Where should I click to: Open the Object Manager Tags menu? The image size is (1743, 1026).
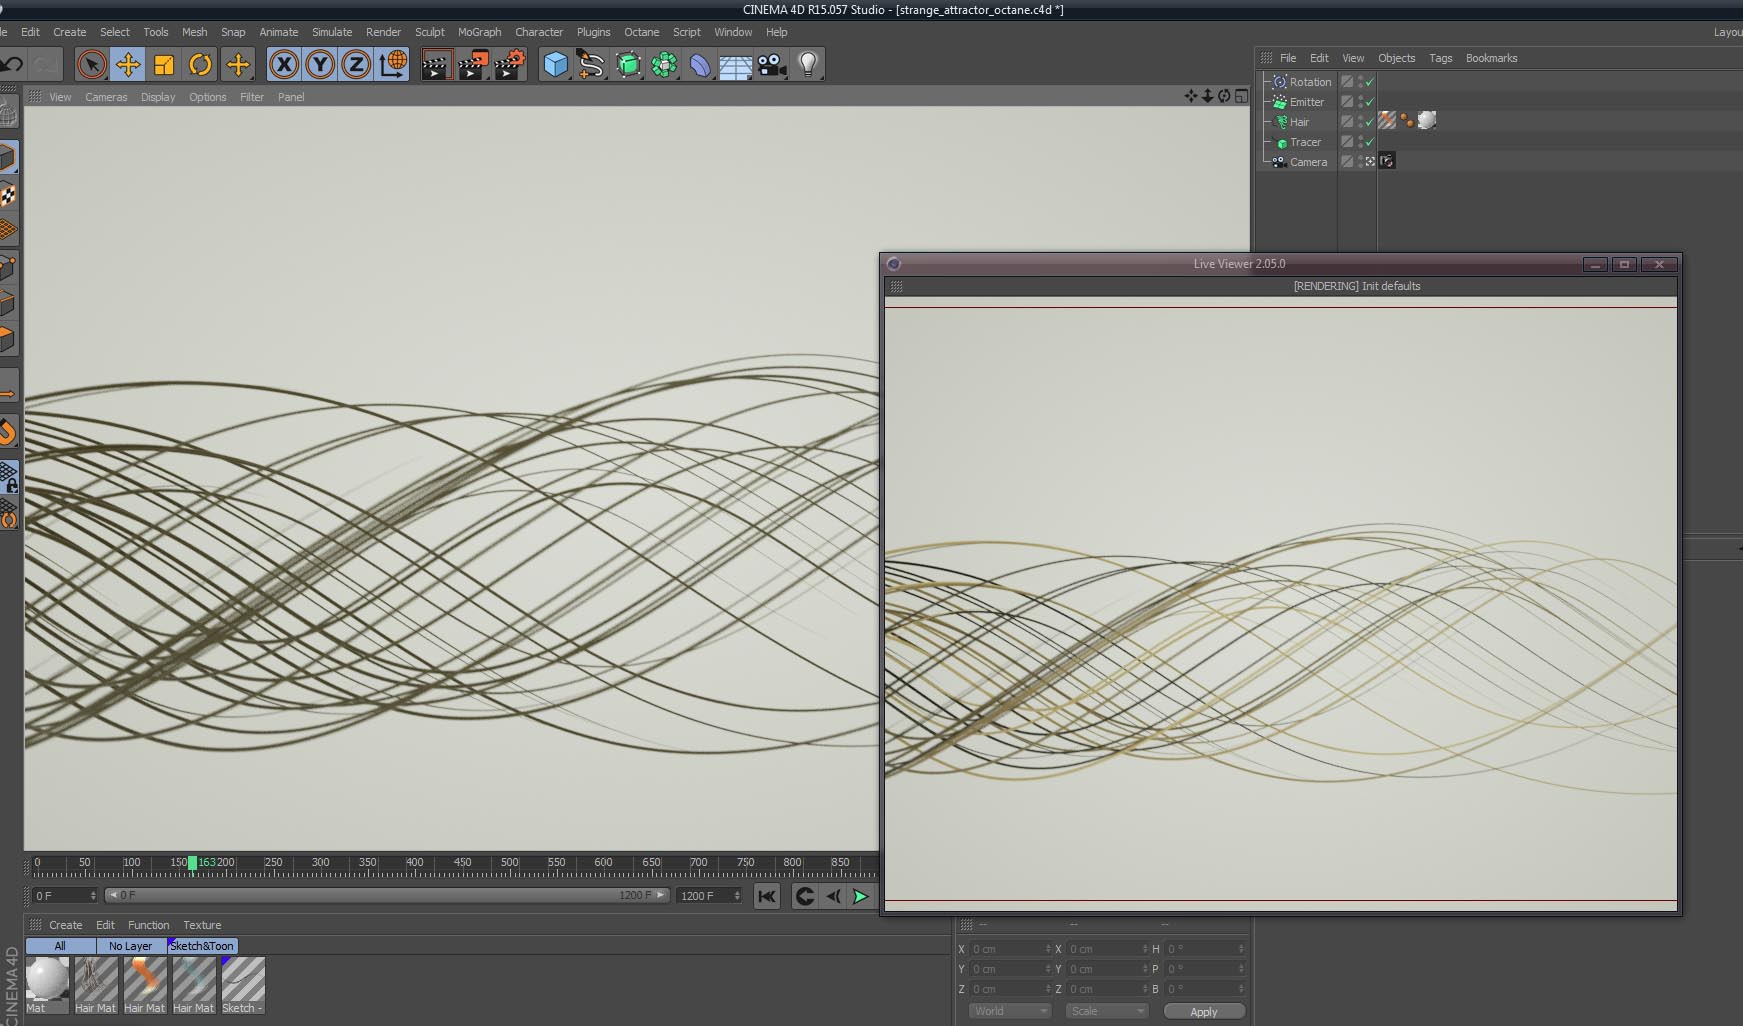point(1440,58)
